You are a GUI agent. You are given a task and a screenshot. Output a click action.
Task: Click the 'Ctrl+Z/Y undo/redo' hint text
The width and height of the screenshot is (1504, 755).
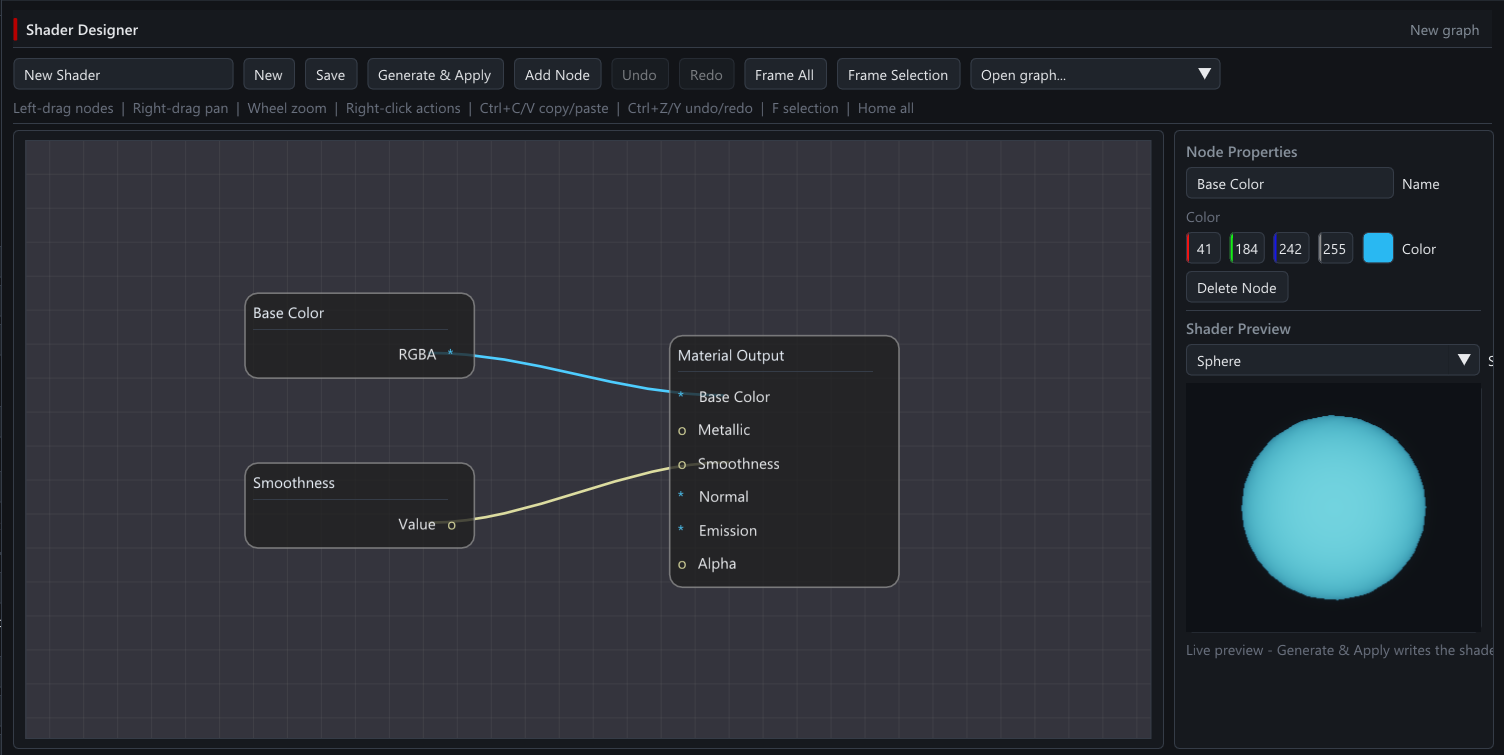pyautogui.click(x=690, y=108)
